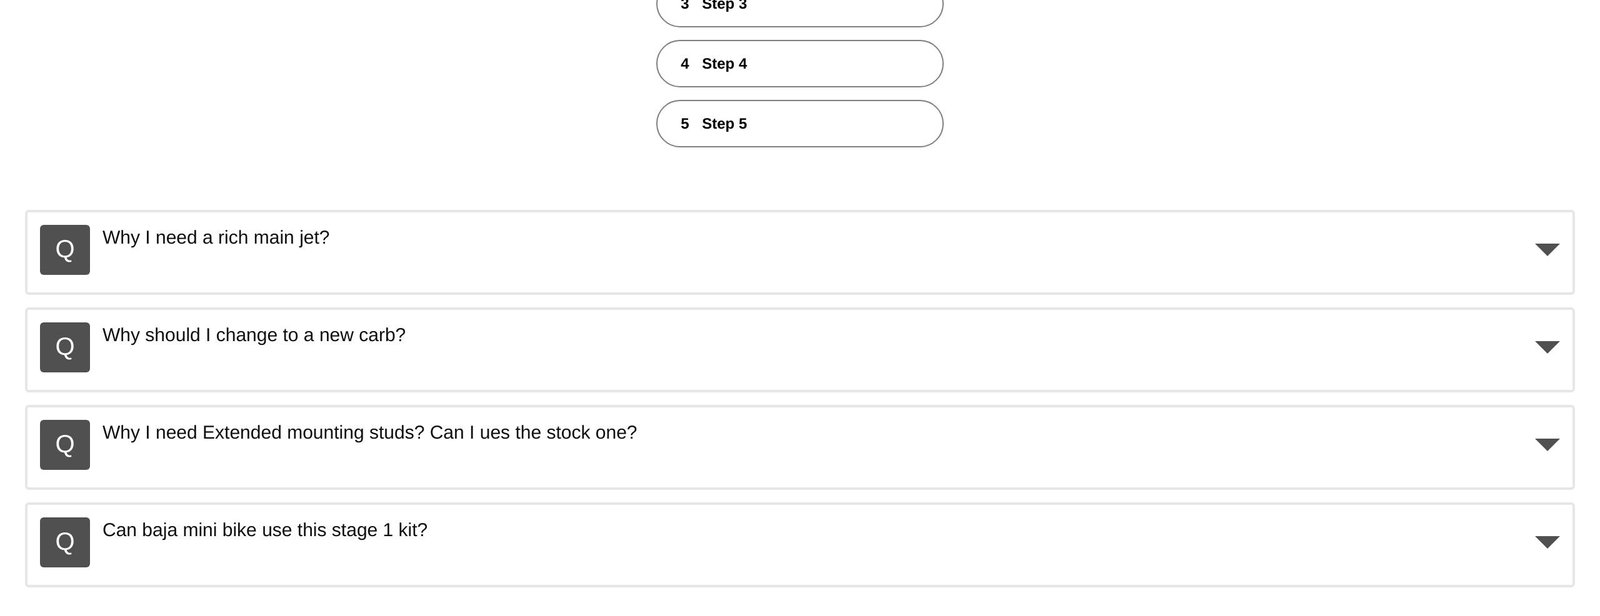1600x616 pixels.
Task: Click the Q icon beside rich main jet question
Action: tap(65, 250)
